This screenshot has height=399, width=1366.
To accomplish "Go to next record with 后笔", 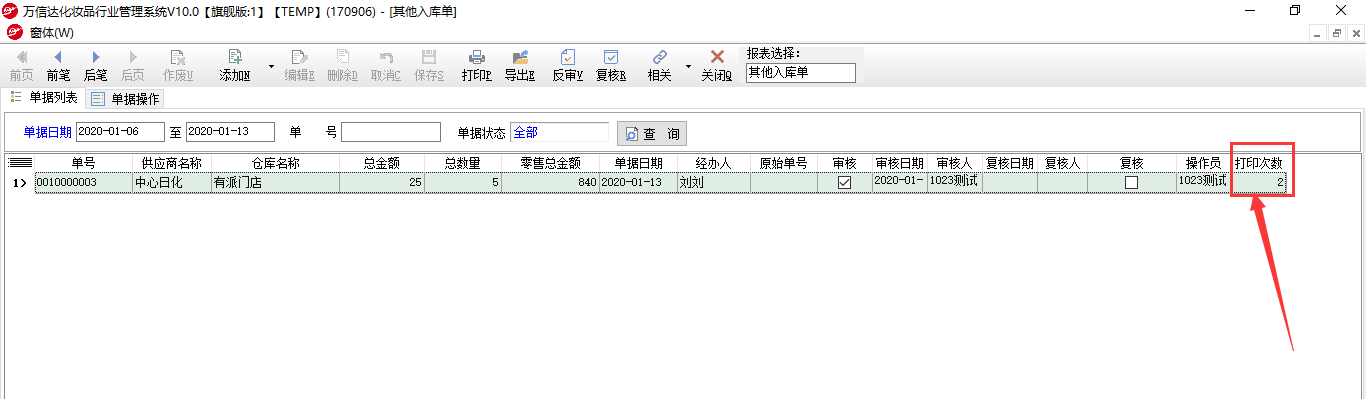I will (96, 66).
